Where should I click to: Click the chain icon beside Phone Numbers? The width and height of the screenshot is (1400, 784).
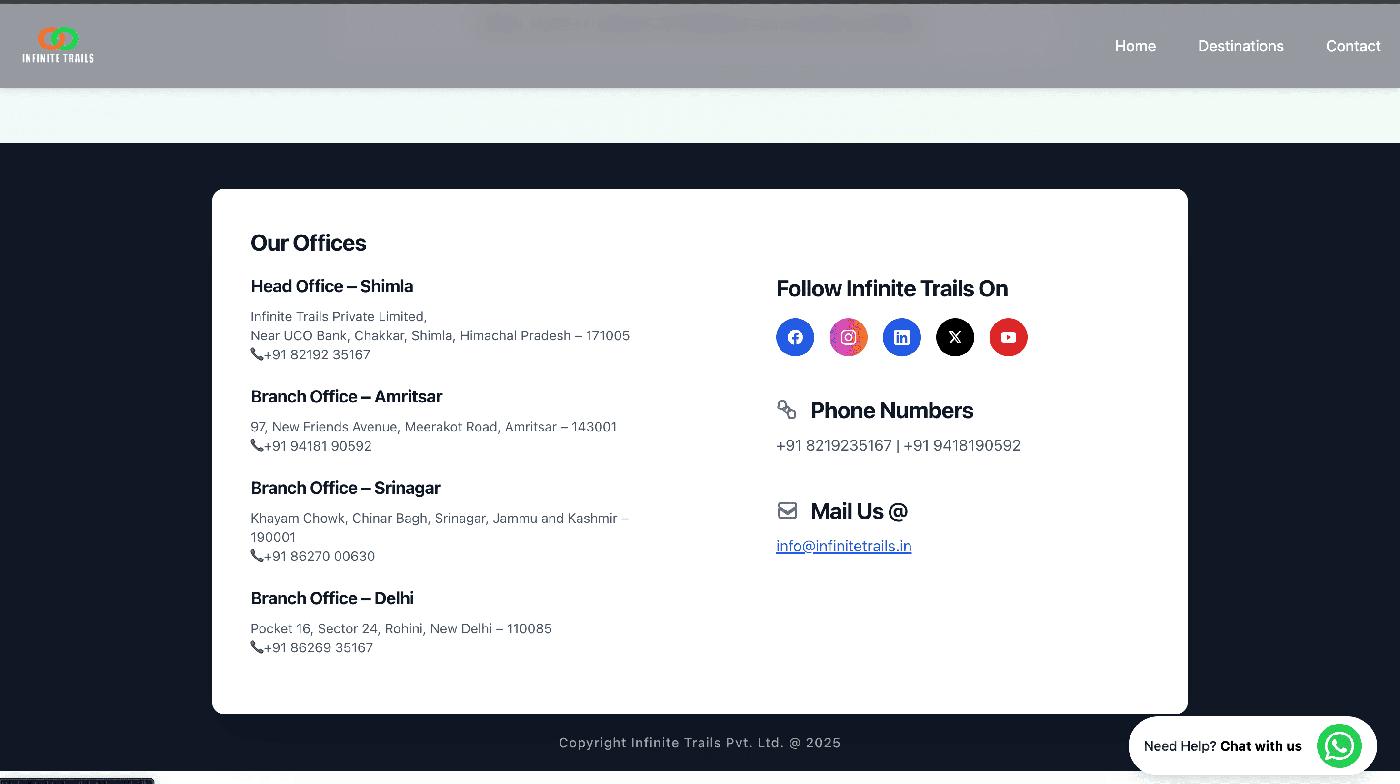click(787, 410)
